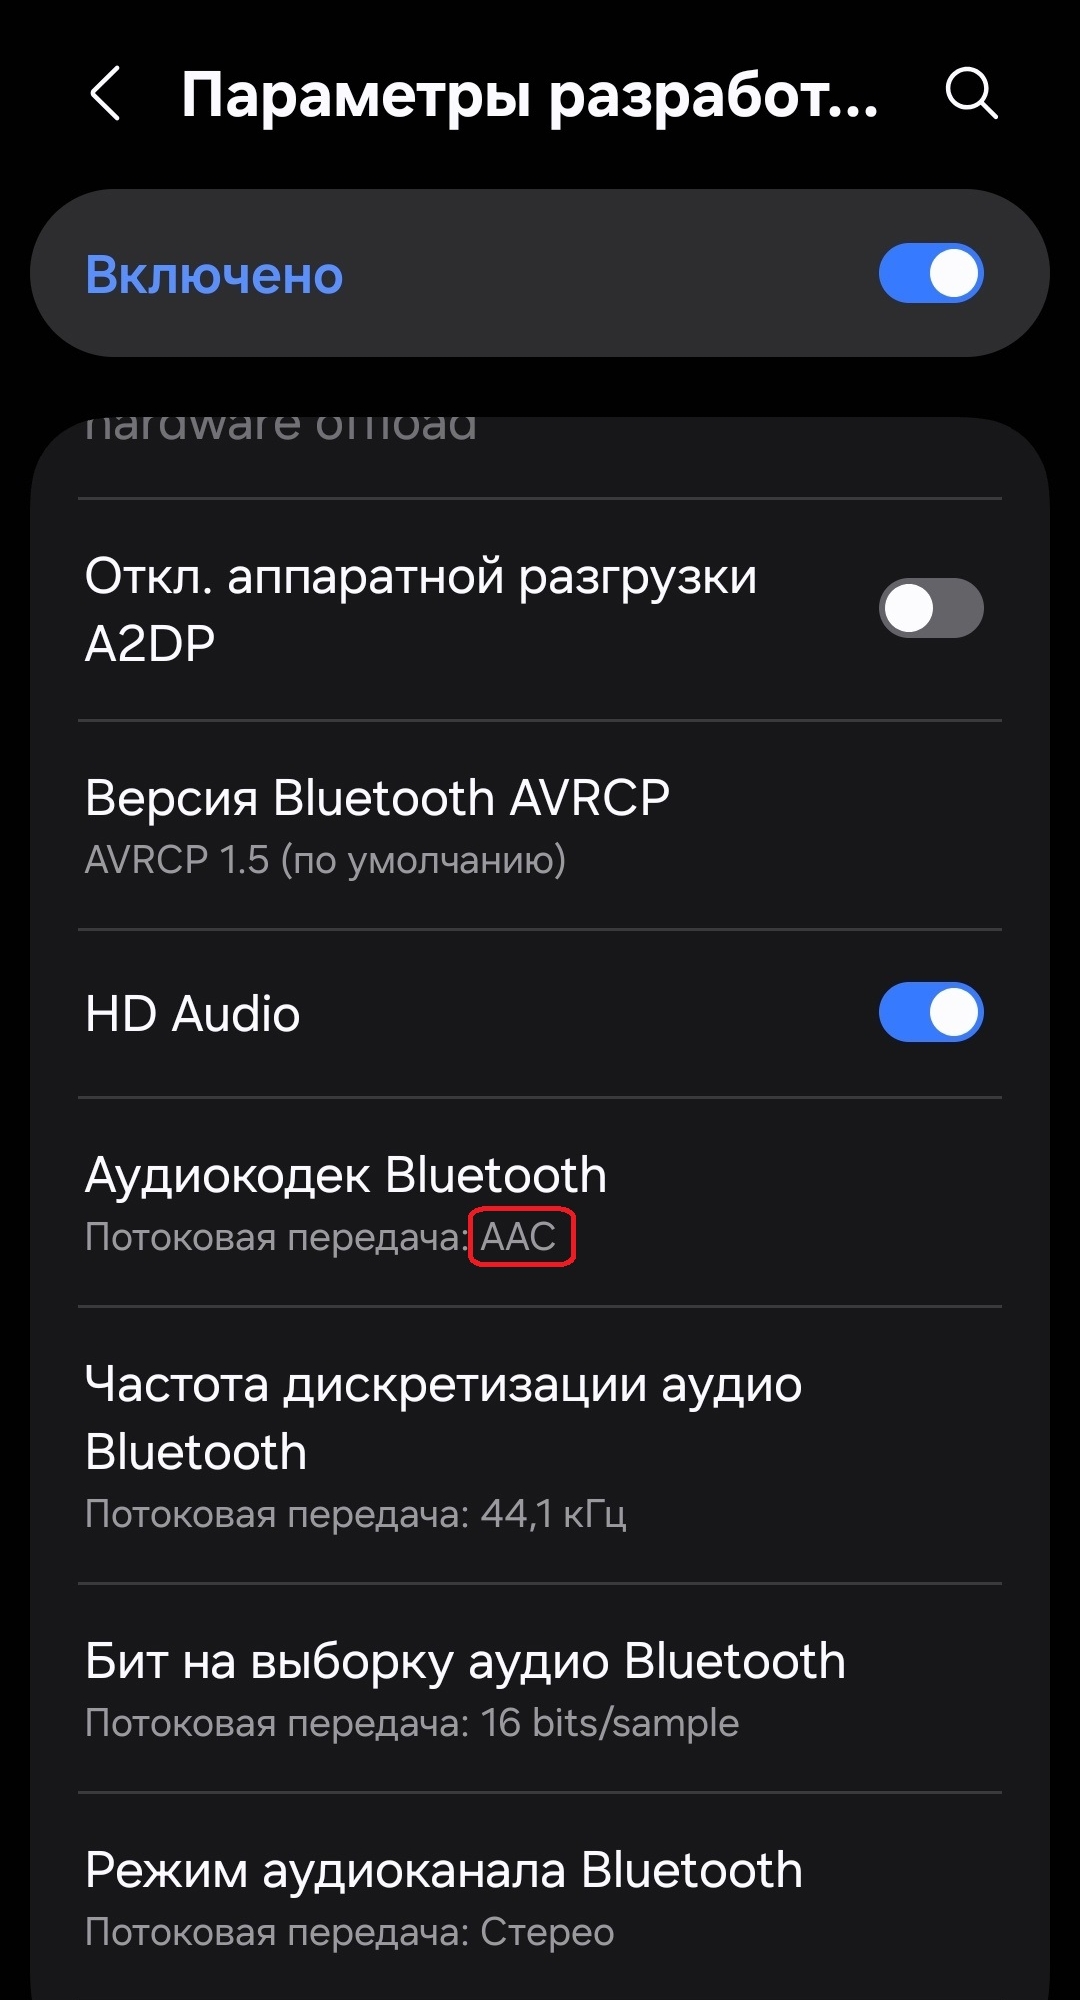Open Режим аудиоканала Bluetooth setting
This screenshot has height=2000, width=1080.
click(x=540, y=1897)
